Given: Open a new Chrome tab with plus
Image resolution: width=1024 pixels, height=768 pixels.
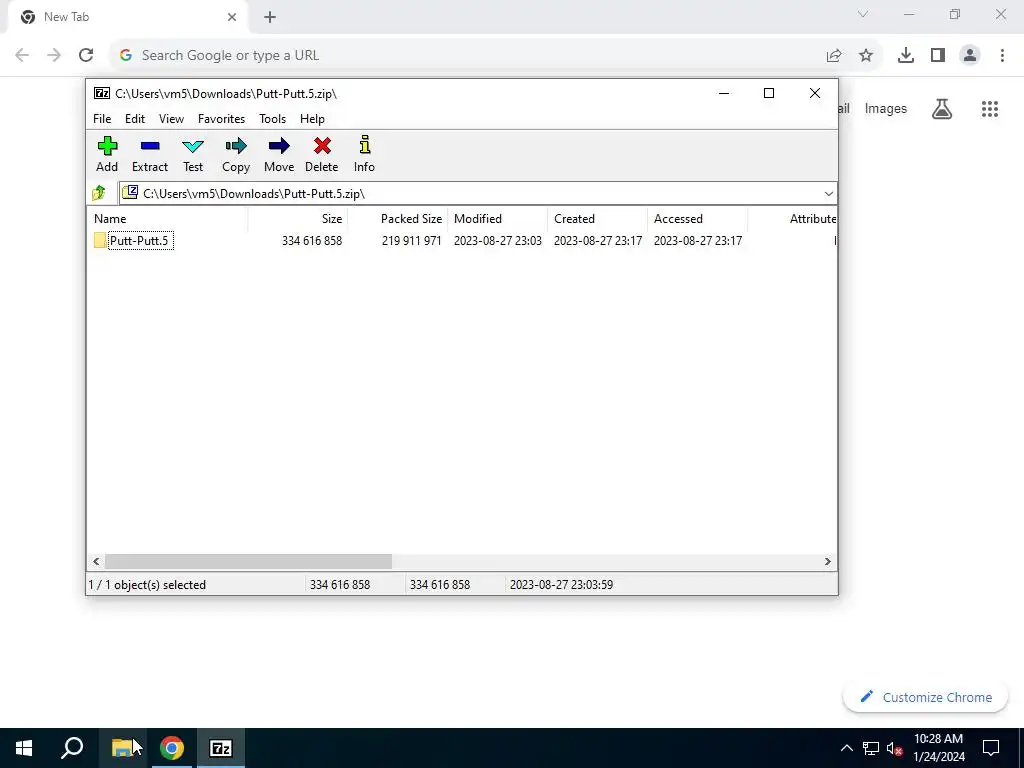Looking at the screenshot, I should (270, 17).
